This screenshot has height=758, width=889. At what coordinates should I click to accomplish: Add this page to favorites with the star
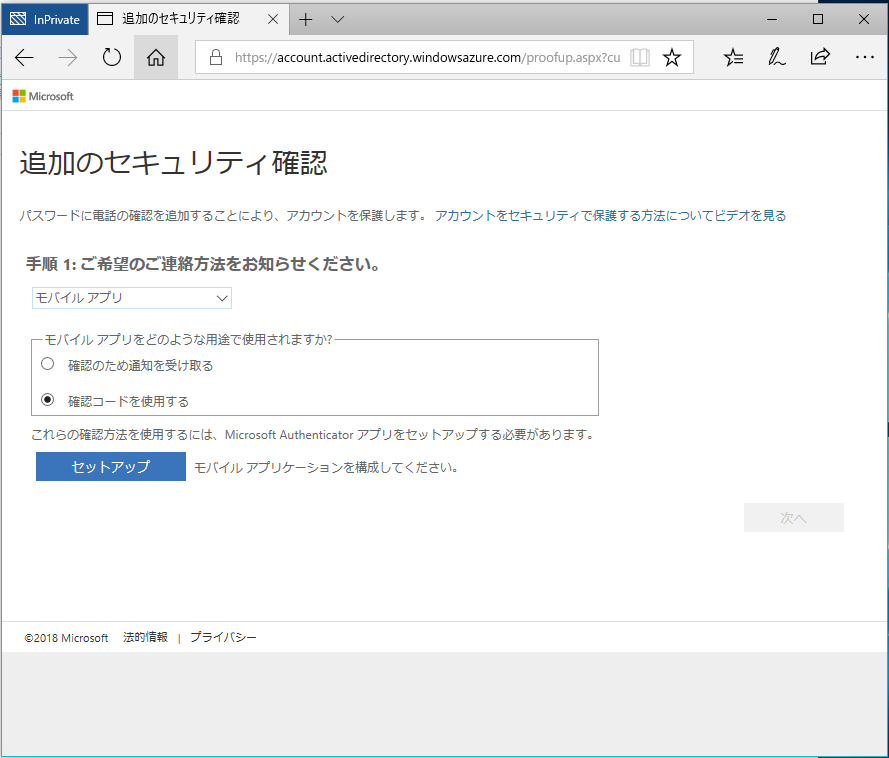point(671,57)
